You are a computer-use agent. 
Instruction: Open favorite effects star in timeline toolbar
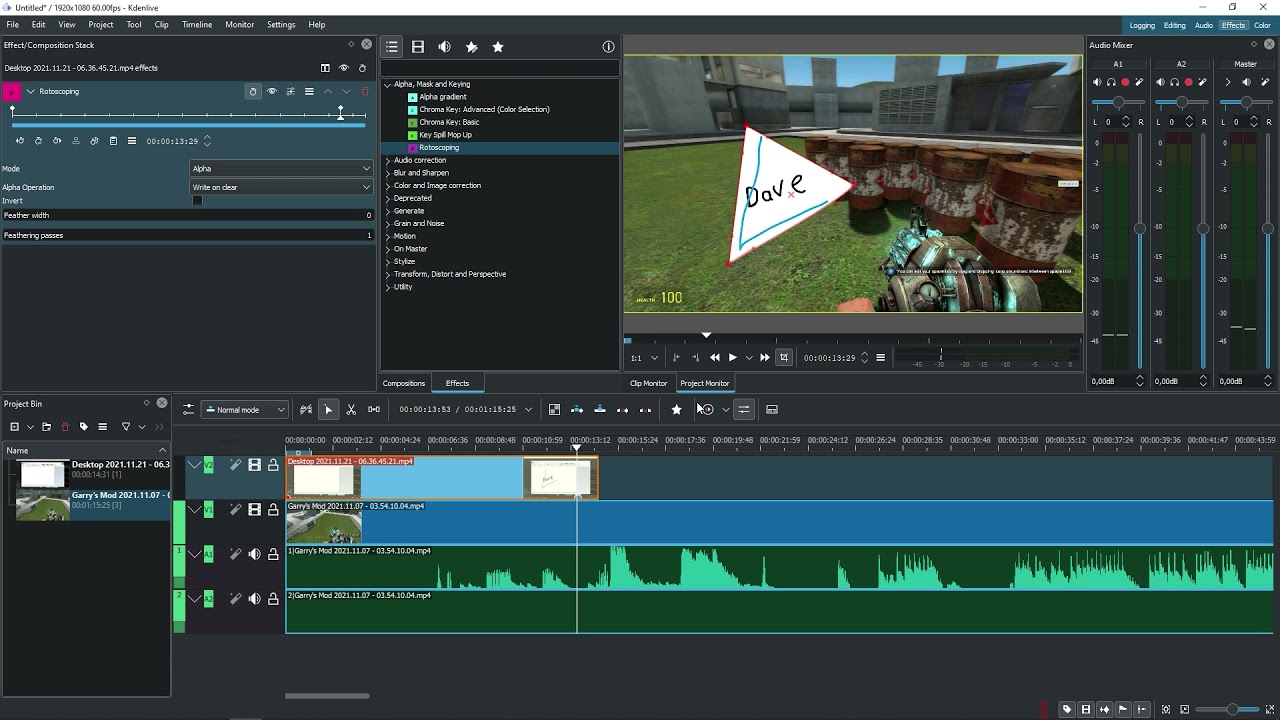[x=677, y=409]
